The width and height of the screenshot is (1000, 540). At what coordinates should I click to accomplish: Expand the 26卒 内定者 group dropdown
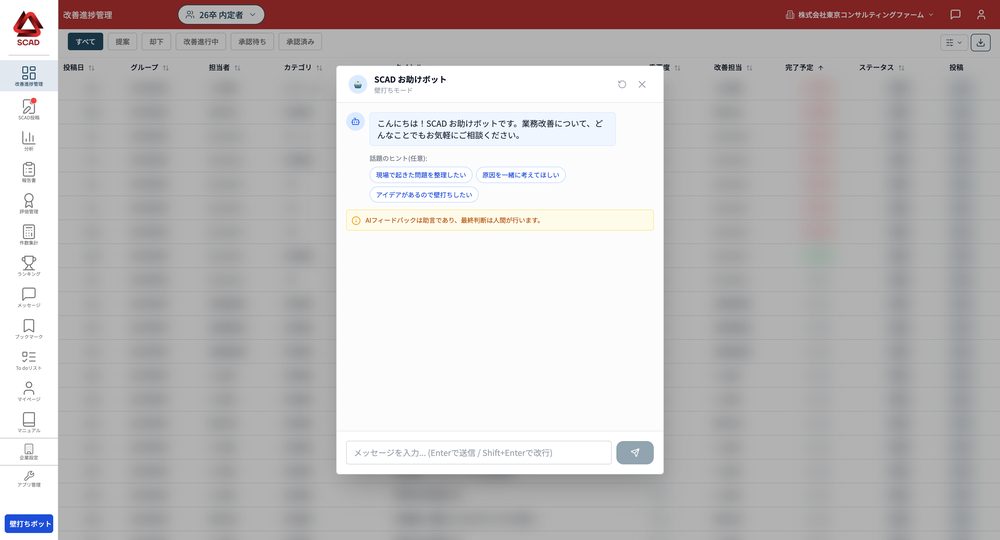pyautogui.click(x=221, y=15)
